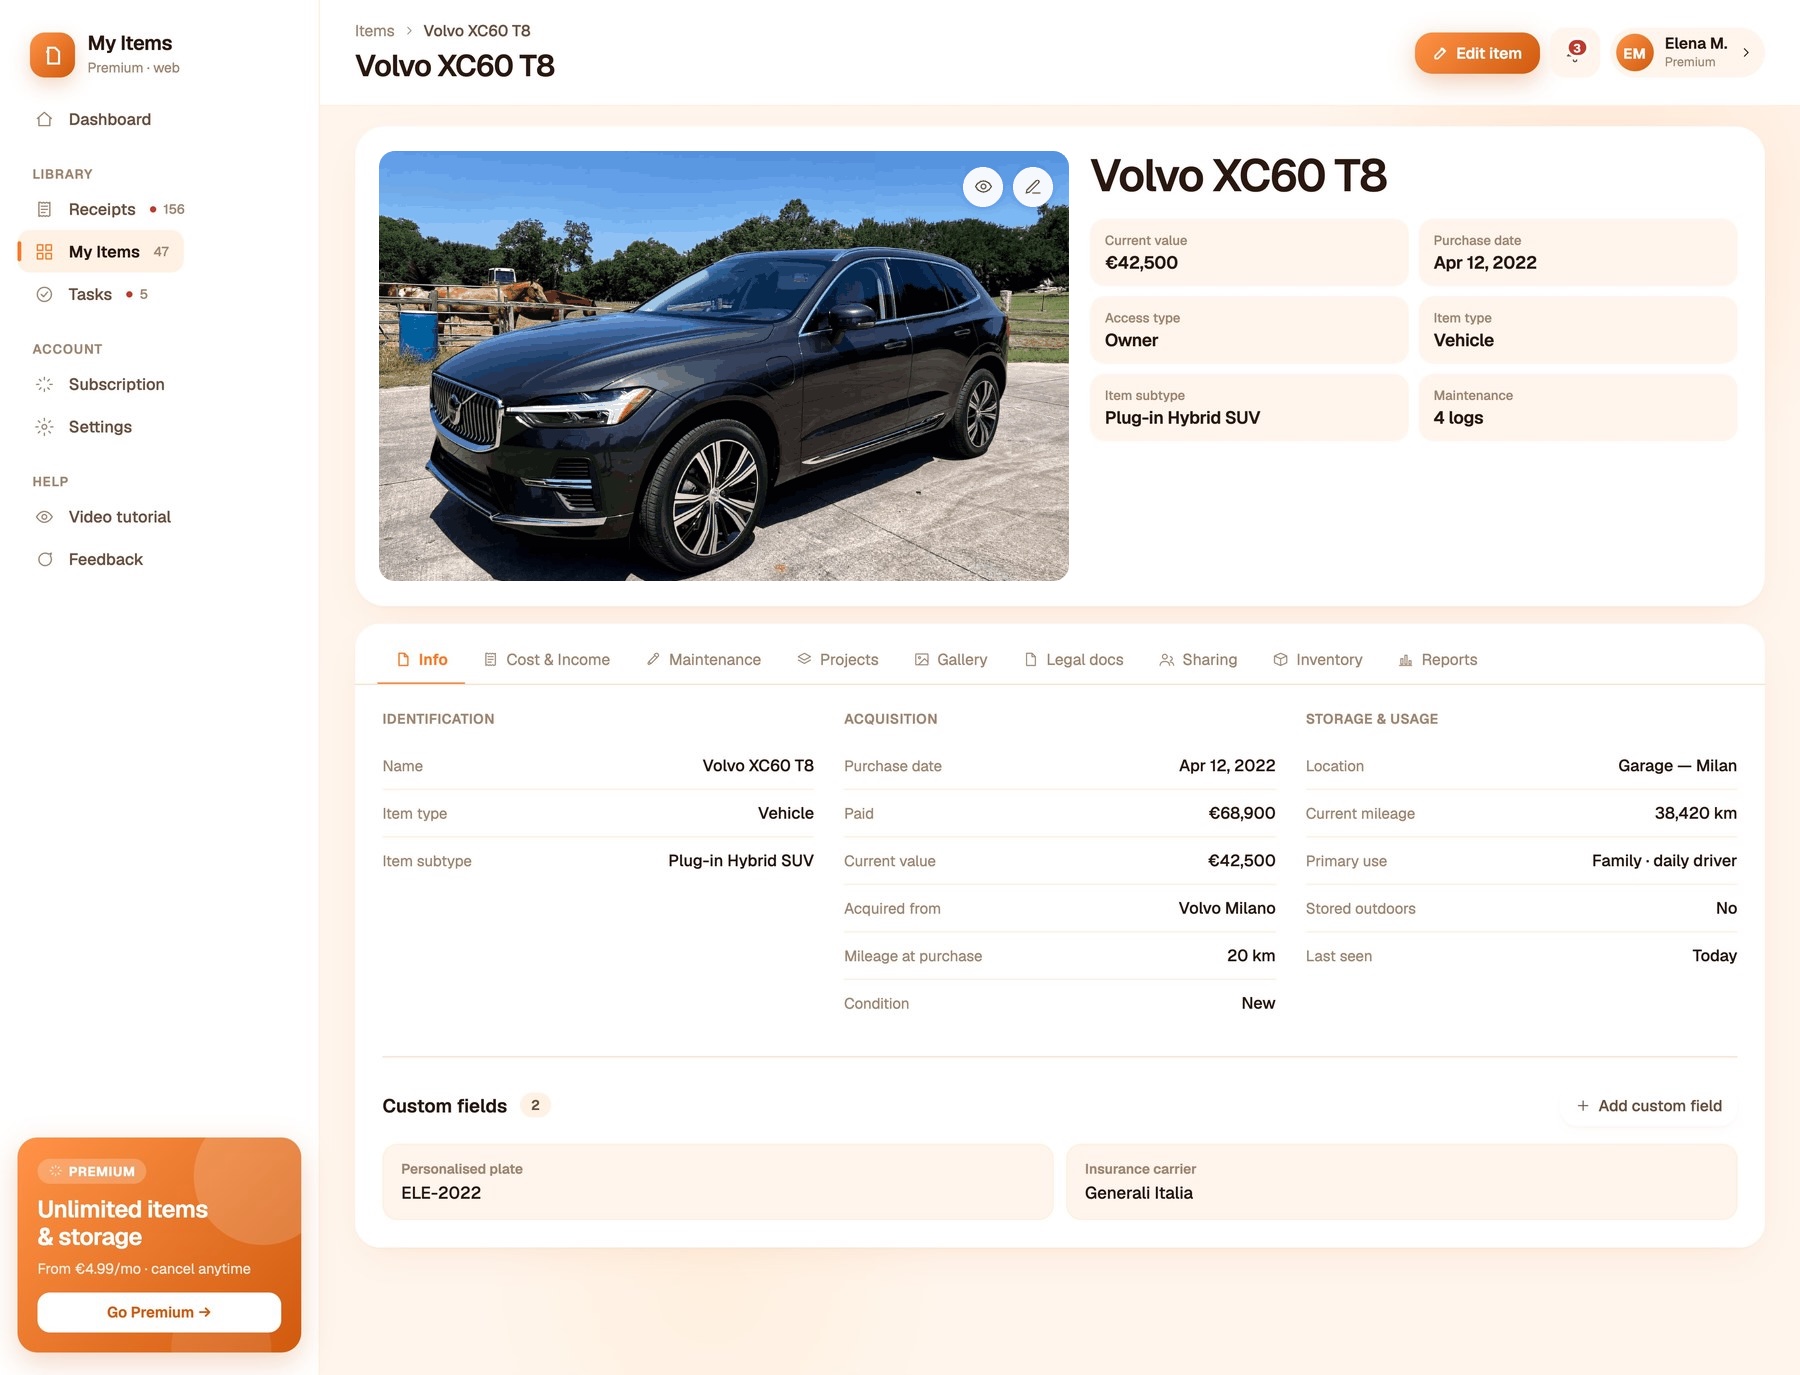
Task: Click the Maintenance wrench icon
Action: point(653,660)
